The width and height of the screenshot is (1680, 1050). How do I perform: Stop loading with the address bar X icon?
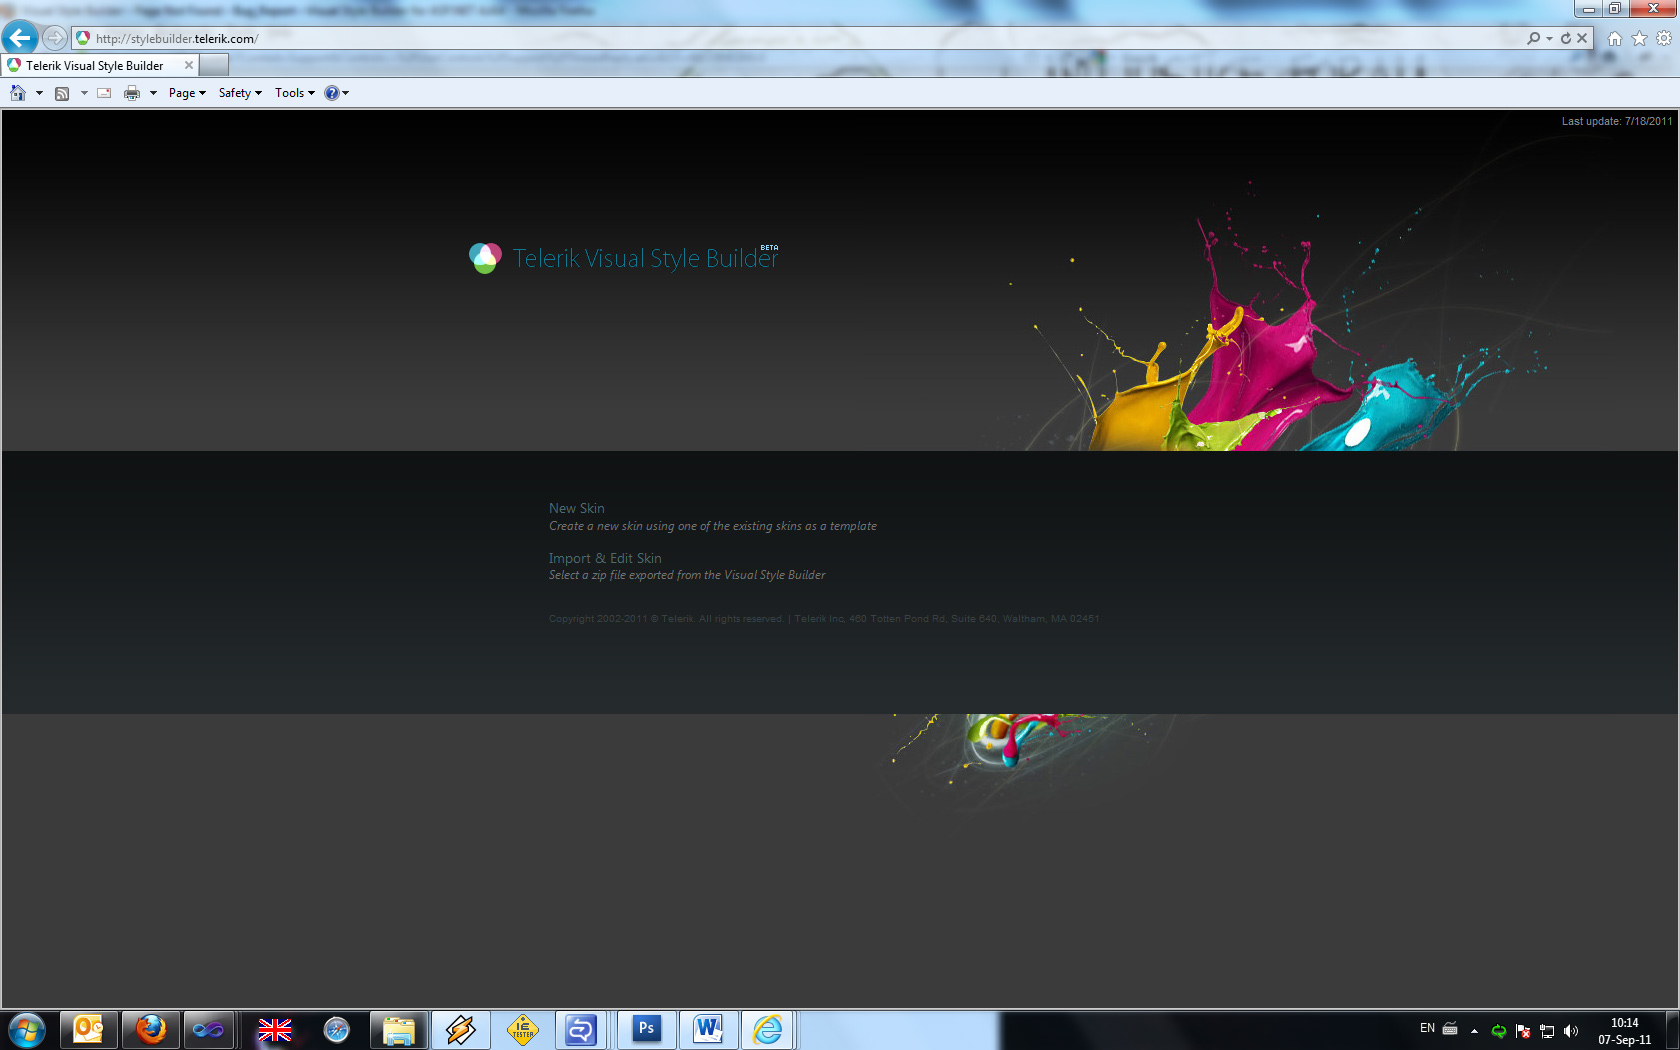[1582, 38]
